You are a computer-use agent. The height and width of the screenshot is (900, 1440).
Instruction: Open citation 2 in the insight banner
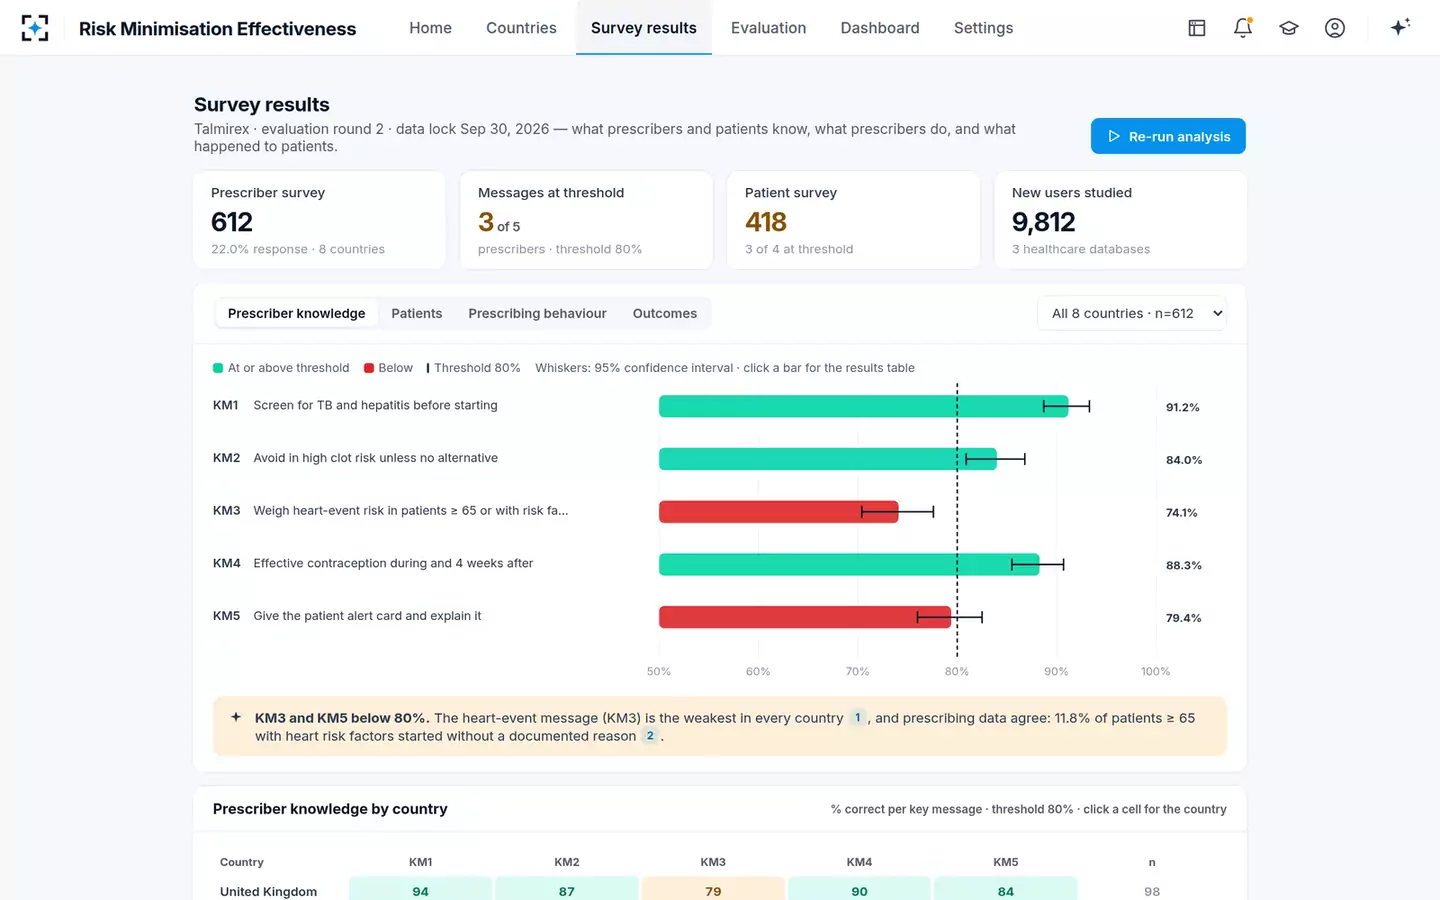point(650,735)
